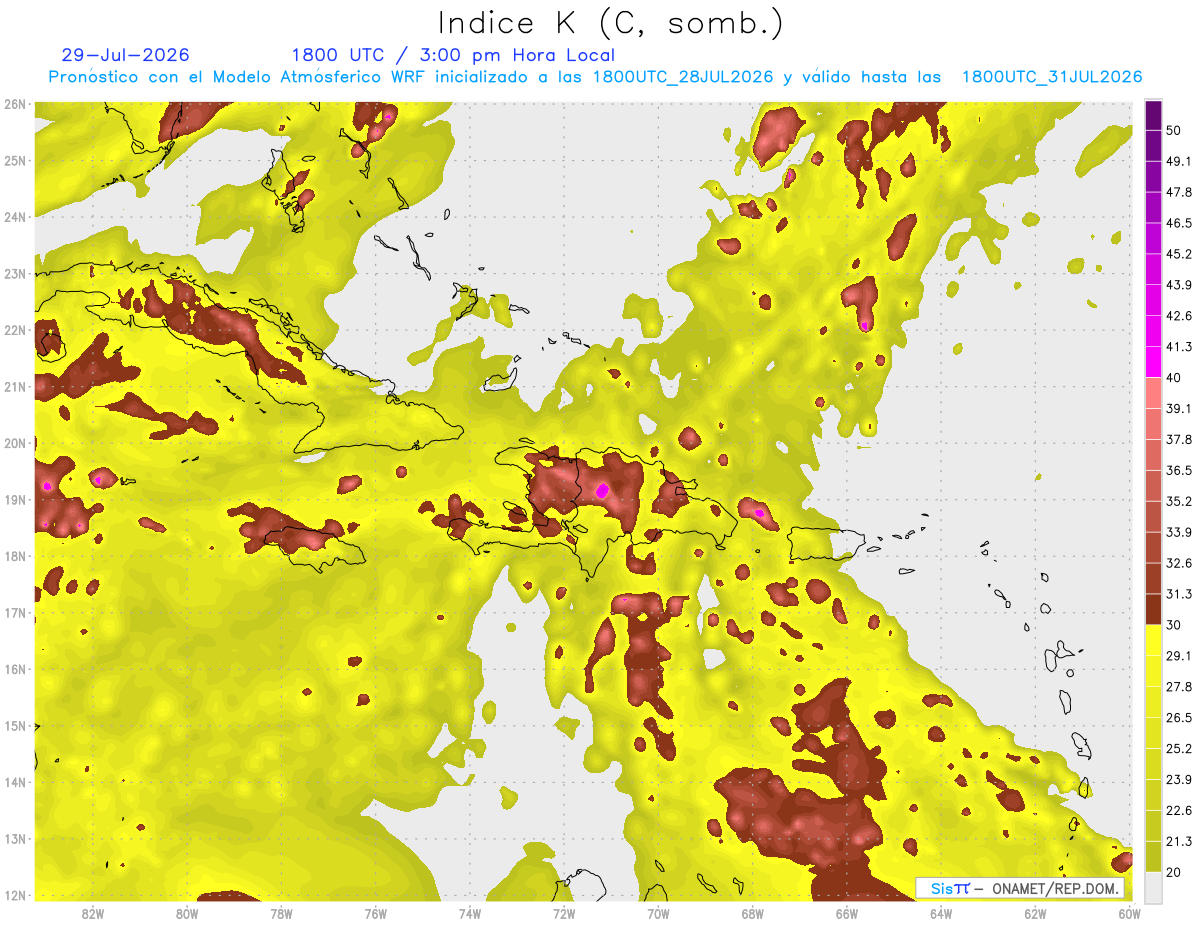Click the "70W" longitude label

[658, 913]
